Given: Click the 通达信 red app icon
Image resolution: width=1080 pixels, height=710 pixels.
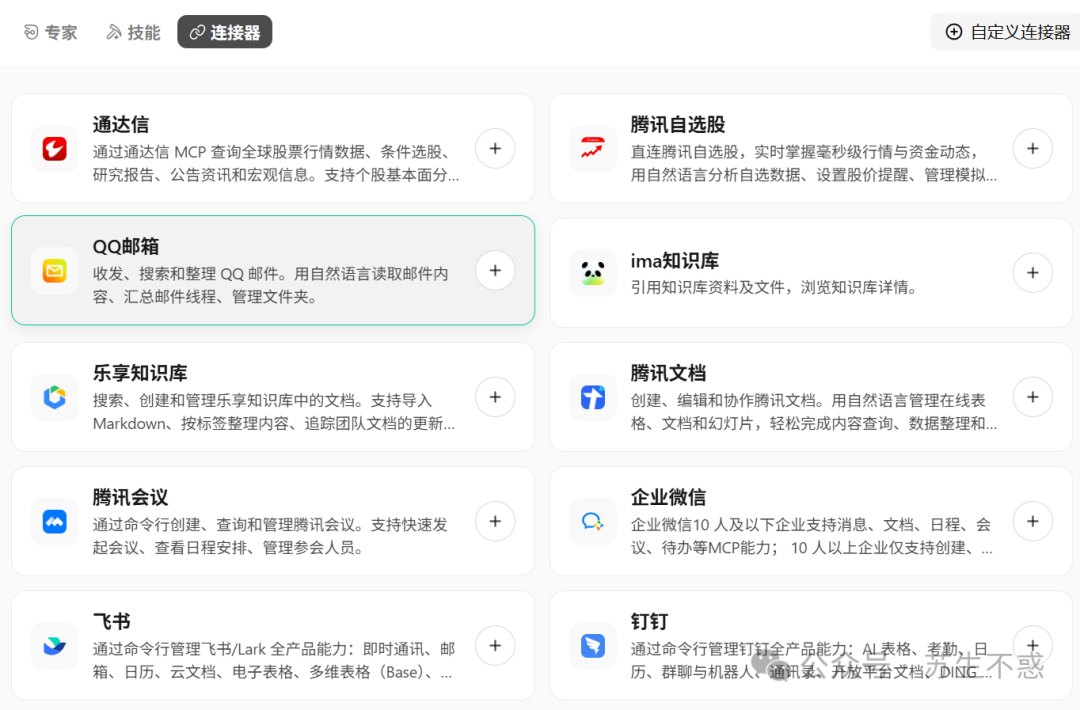Looking at the screenshot, I should [54, 149].
